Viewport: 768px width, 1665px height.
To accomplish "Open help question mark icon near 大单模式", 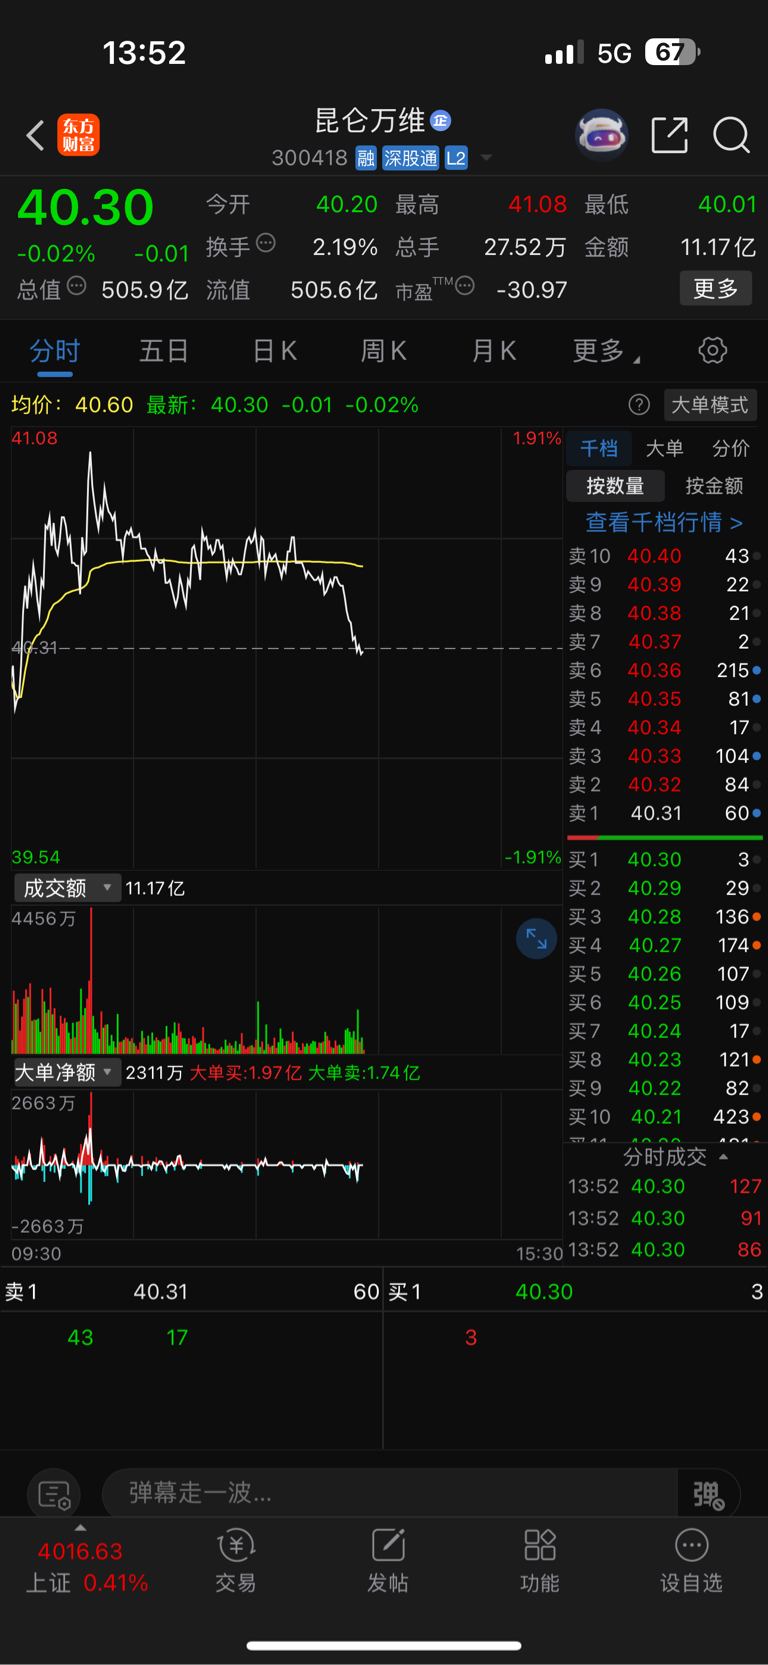I will [639, 405].
